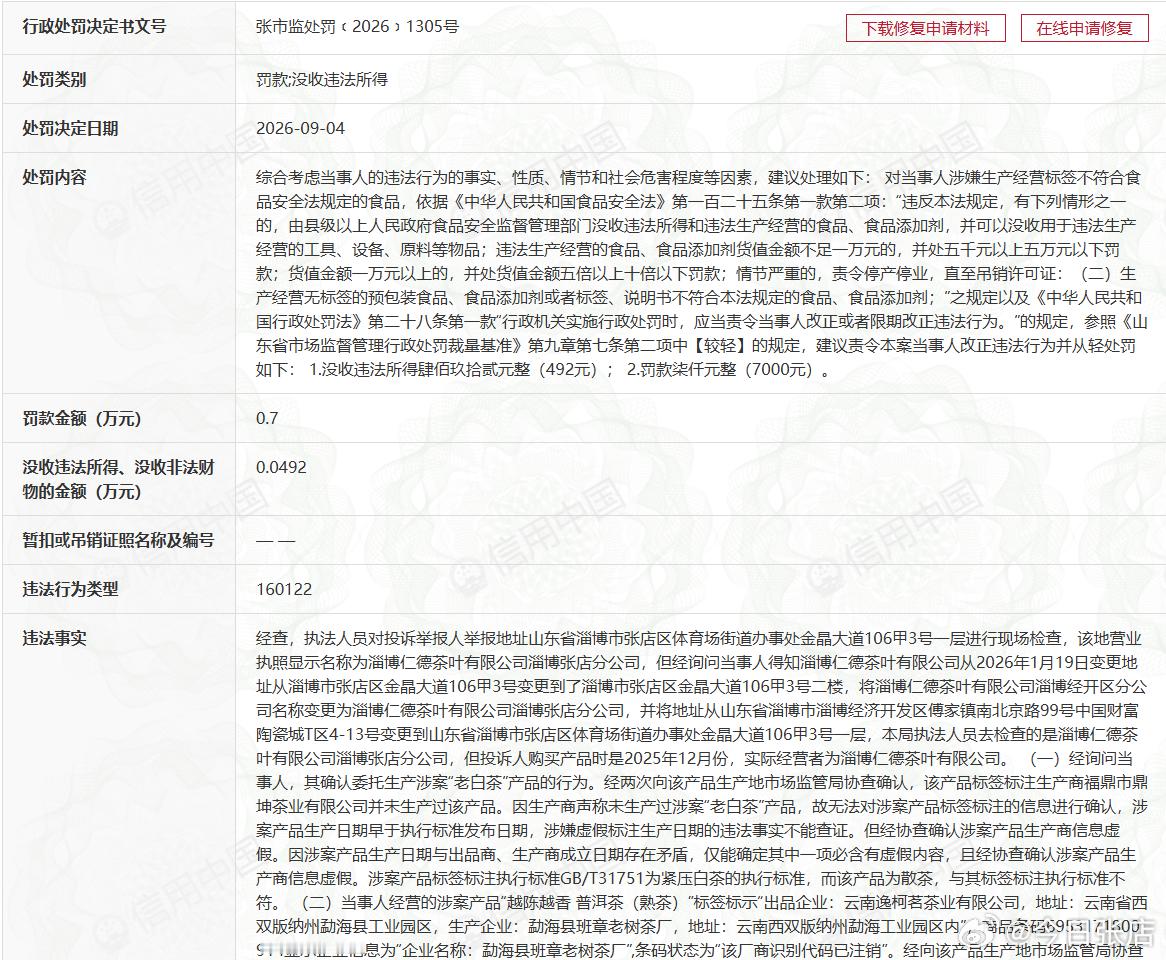
Task: Click the penalty content paragraph beginning 综合考虑当事人
Action: pyautogui.click(x=701, y=273)
